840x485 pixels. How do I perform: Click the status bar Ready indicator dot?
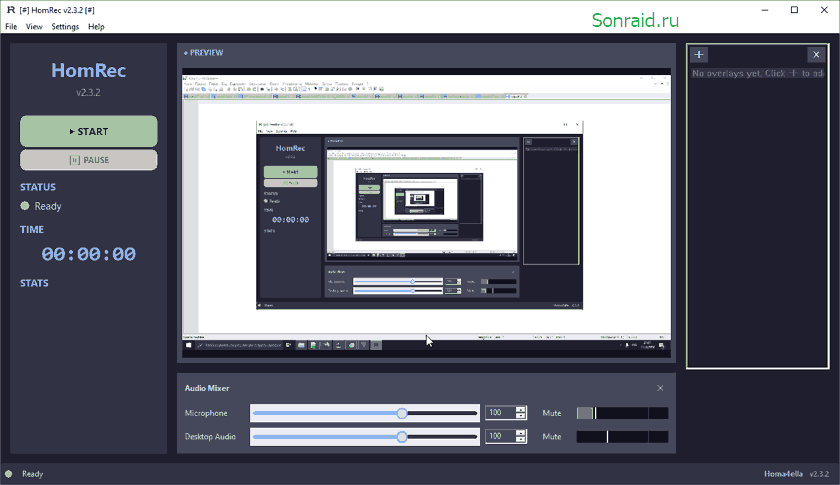[x=9, y=474]
